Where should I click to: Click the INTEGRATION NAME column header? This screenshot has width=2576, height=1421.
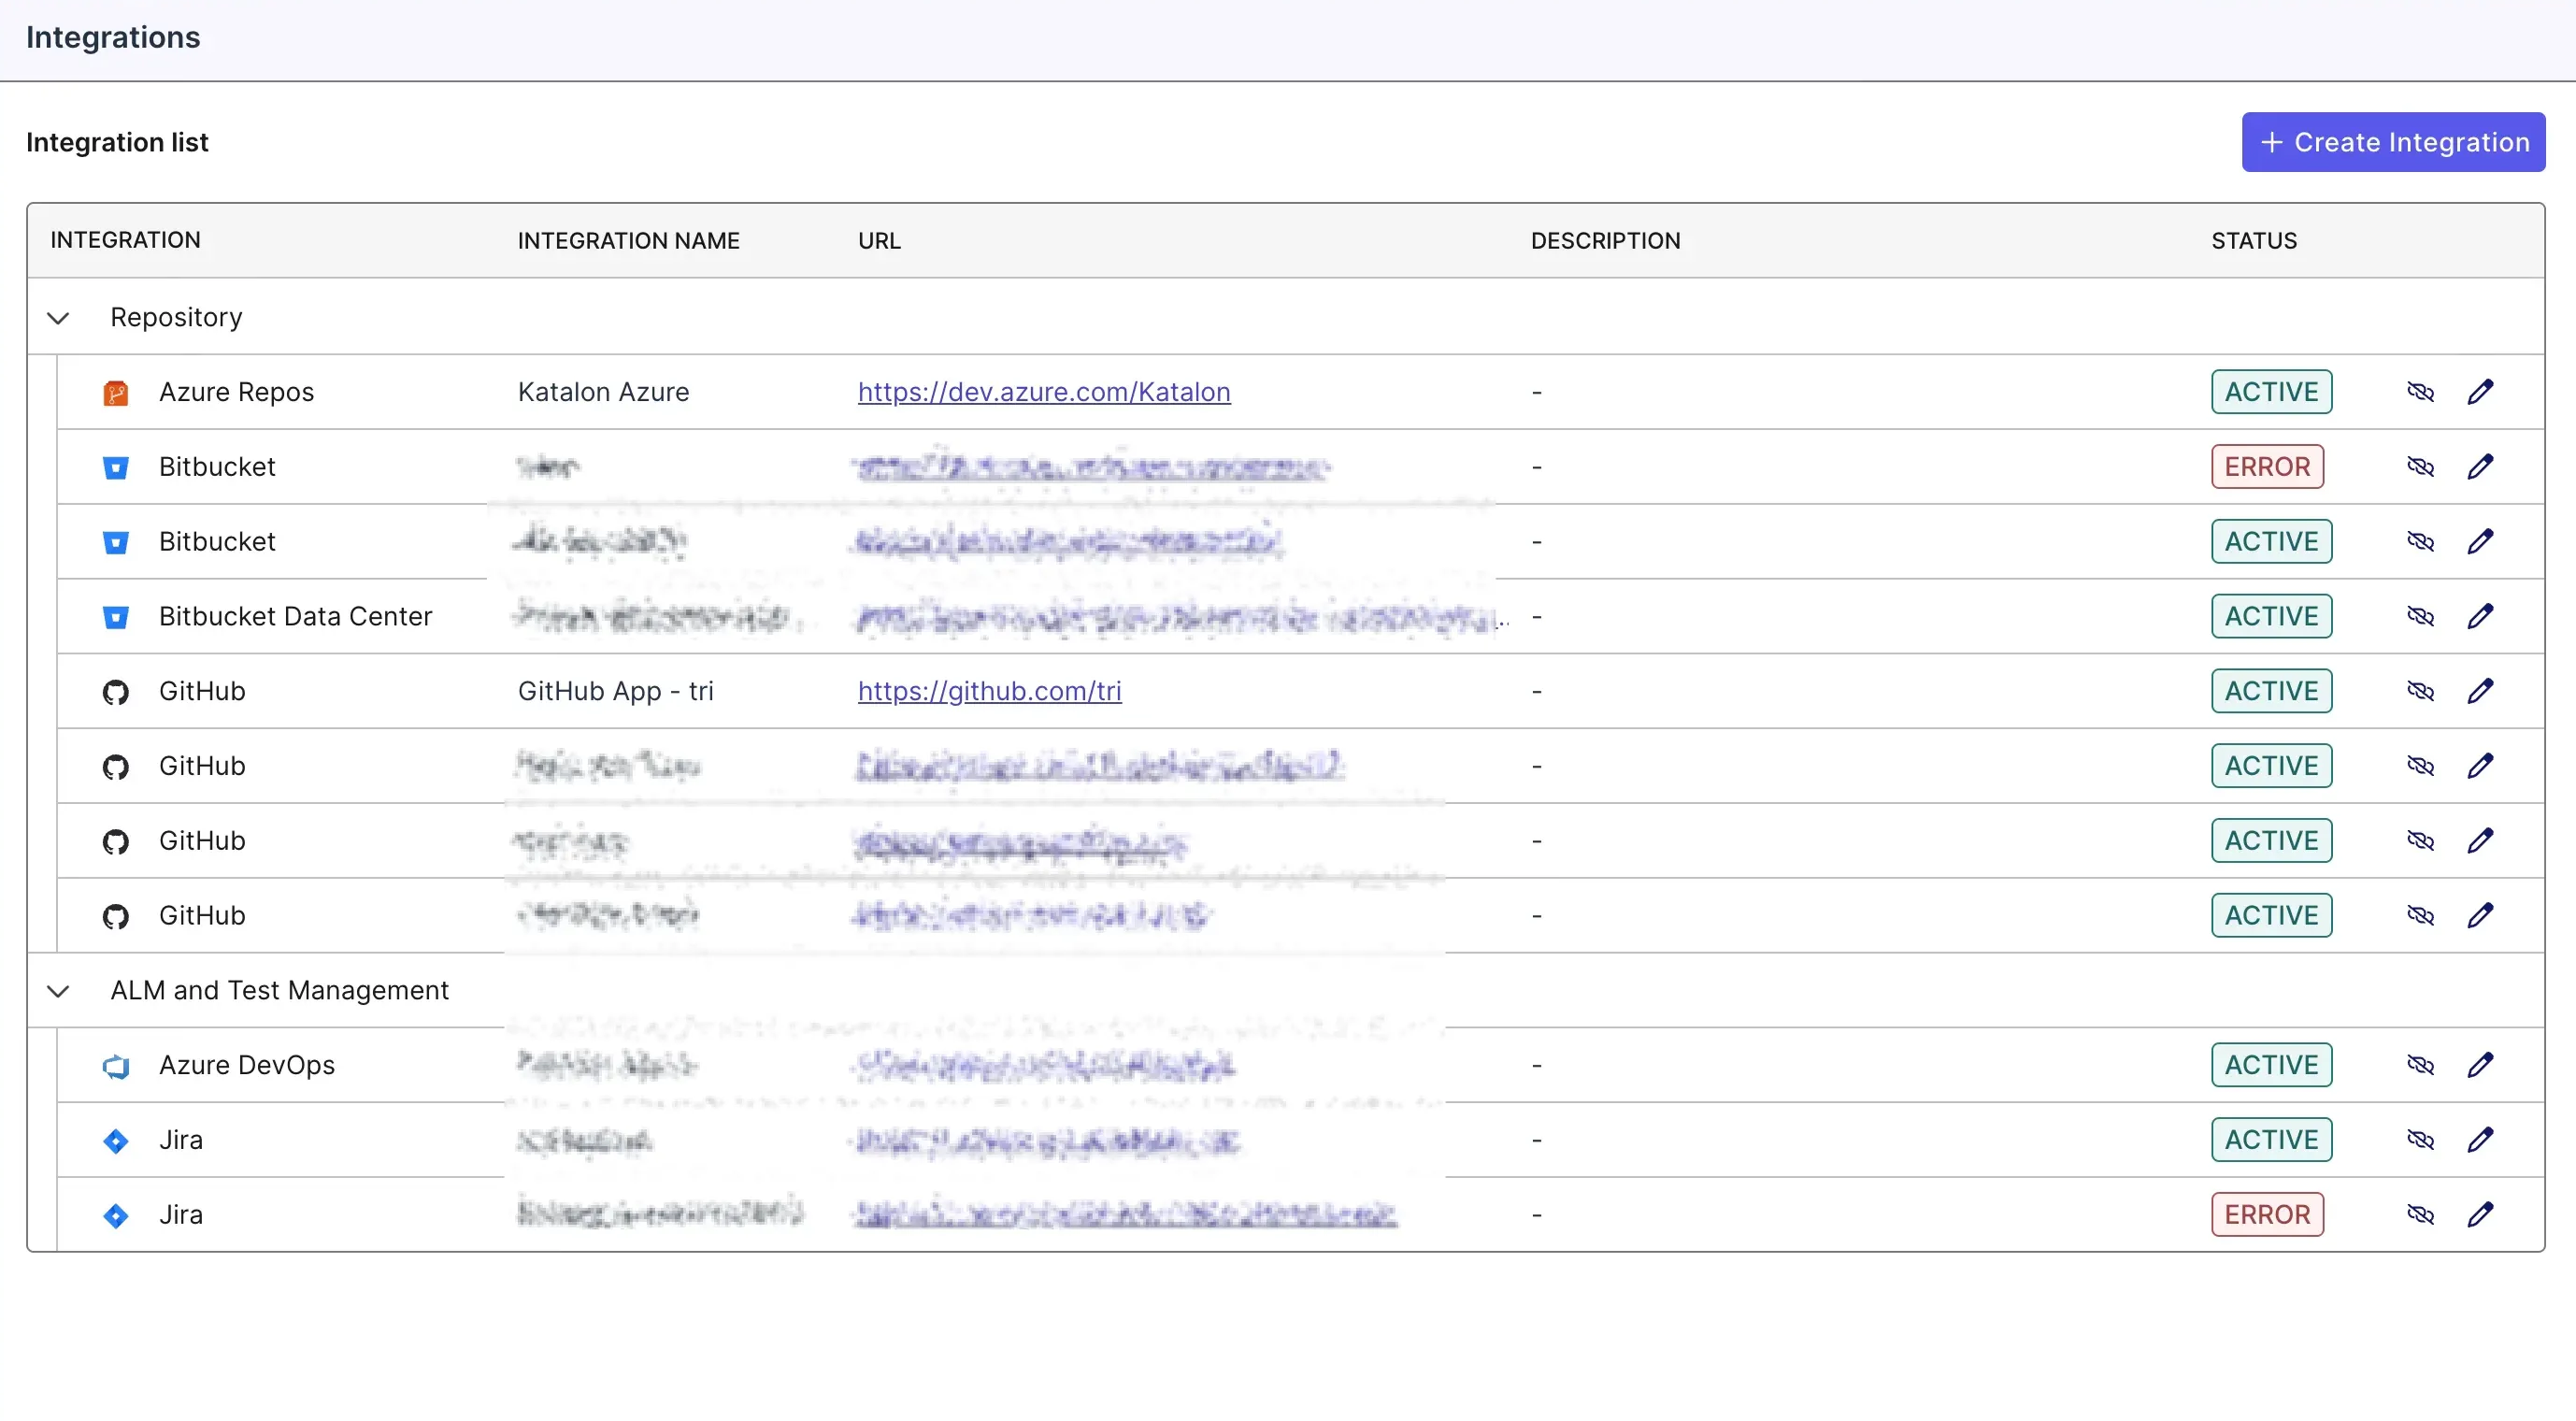pos(628,241)
